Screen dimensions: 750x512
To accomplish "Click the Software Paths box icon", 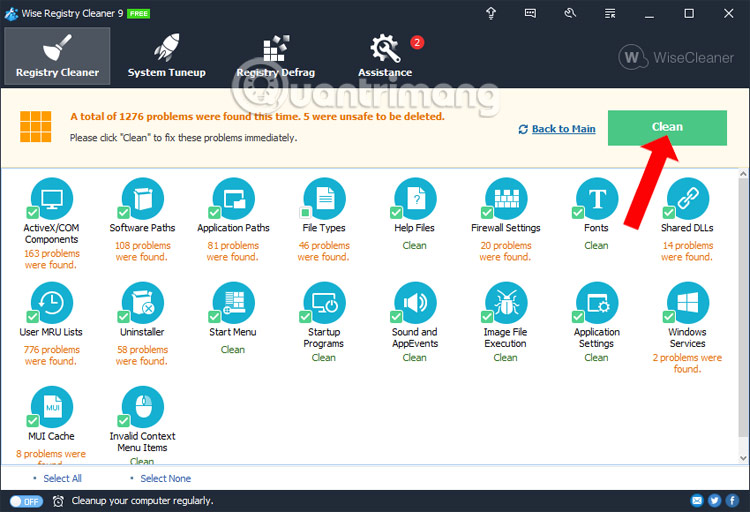I will (x=143, y=198).
